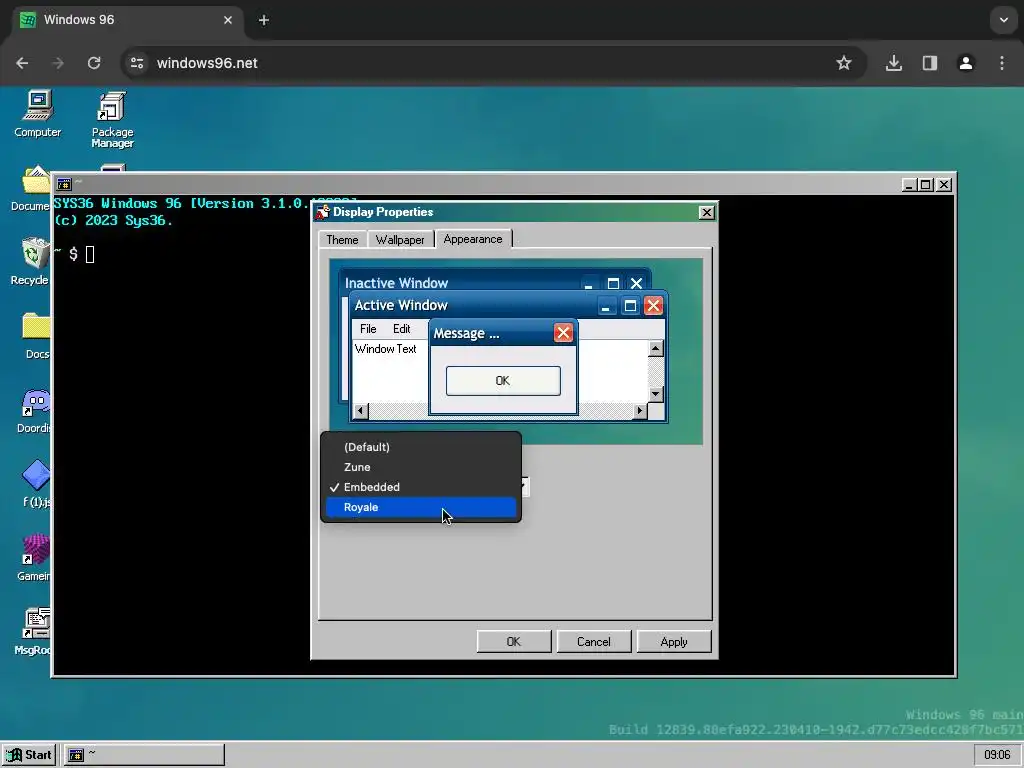Open the MsgRoom desktop icon

tap(33, 632)
